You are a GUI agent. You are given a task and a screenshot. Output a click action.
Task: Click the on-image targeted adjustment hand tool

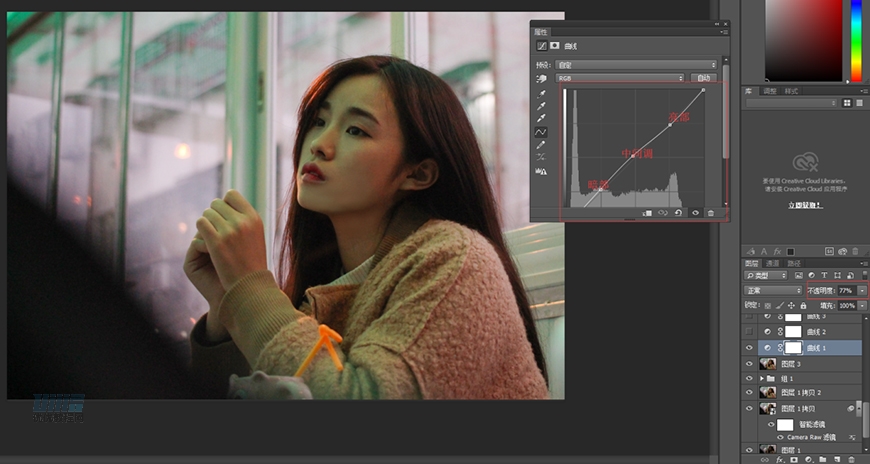(x=541, y=78)
